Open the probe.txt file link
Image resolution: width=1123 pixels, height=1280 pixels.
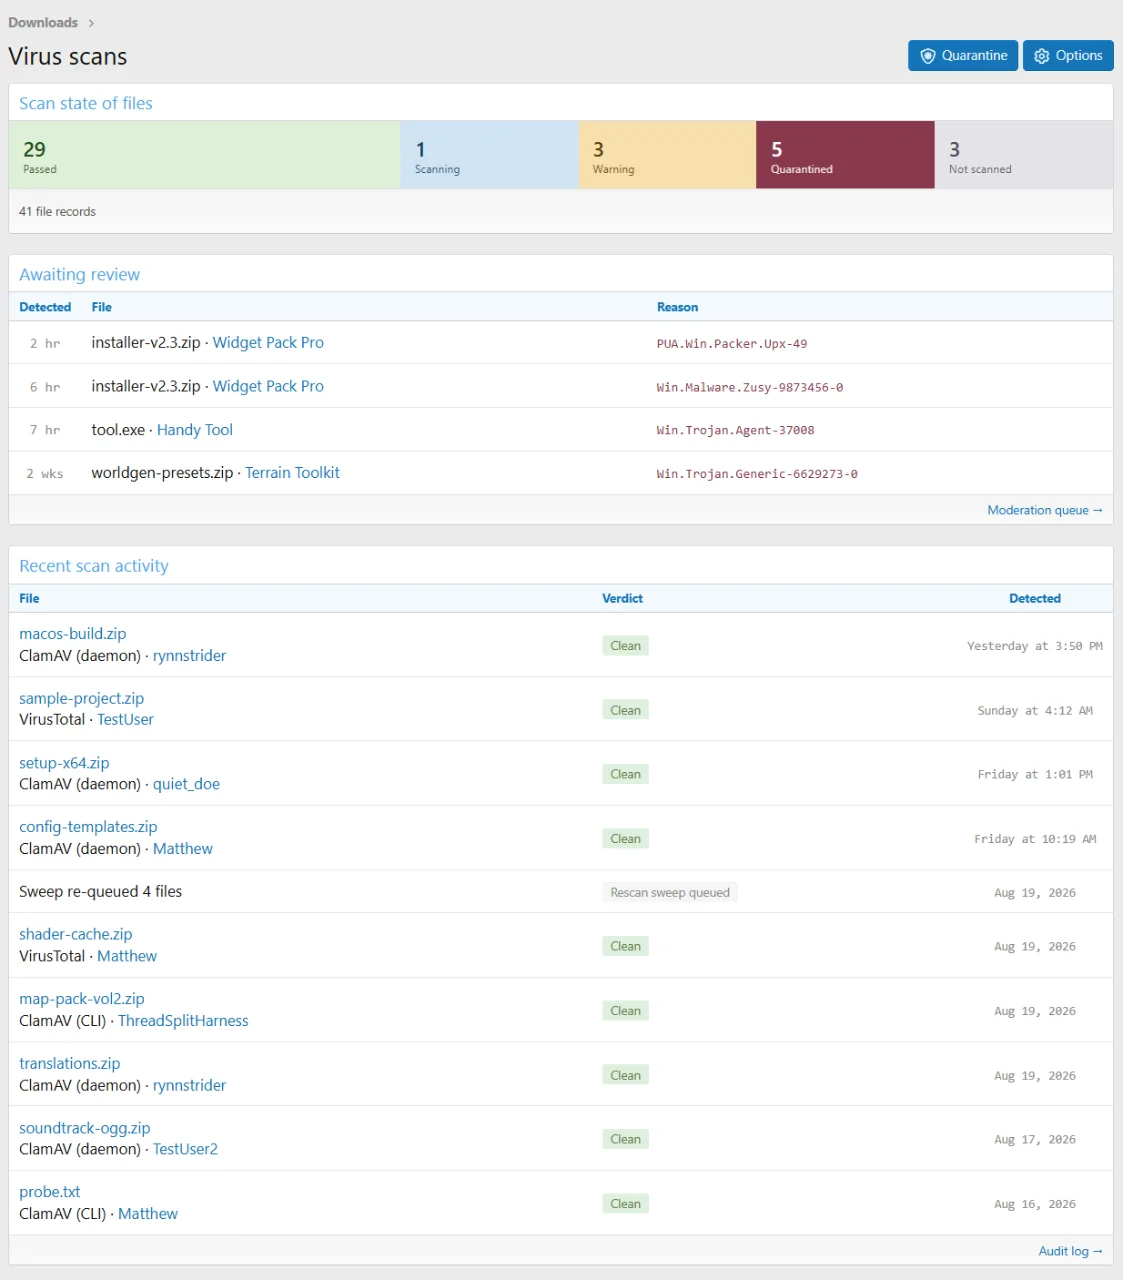click(50, 1191)
